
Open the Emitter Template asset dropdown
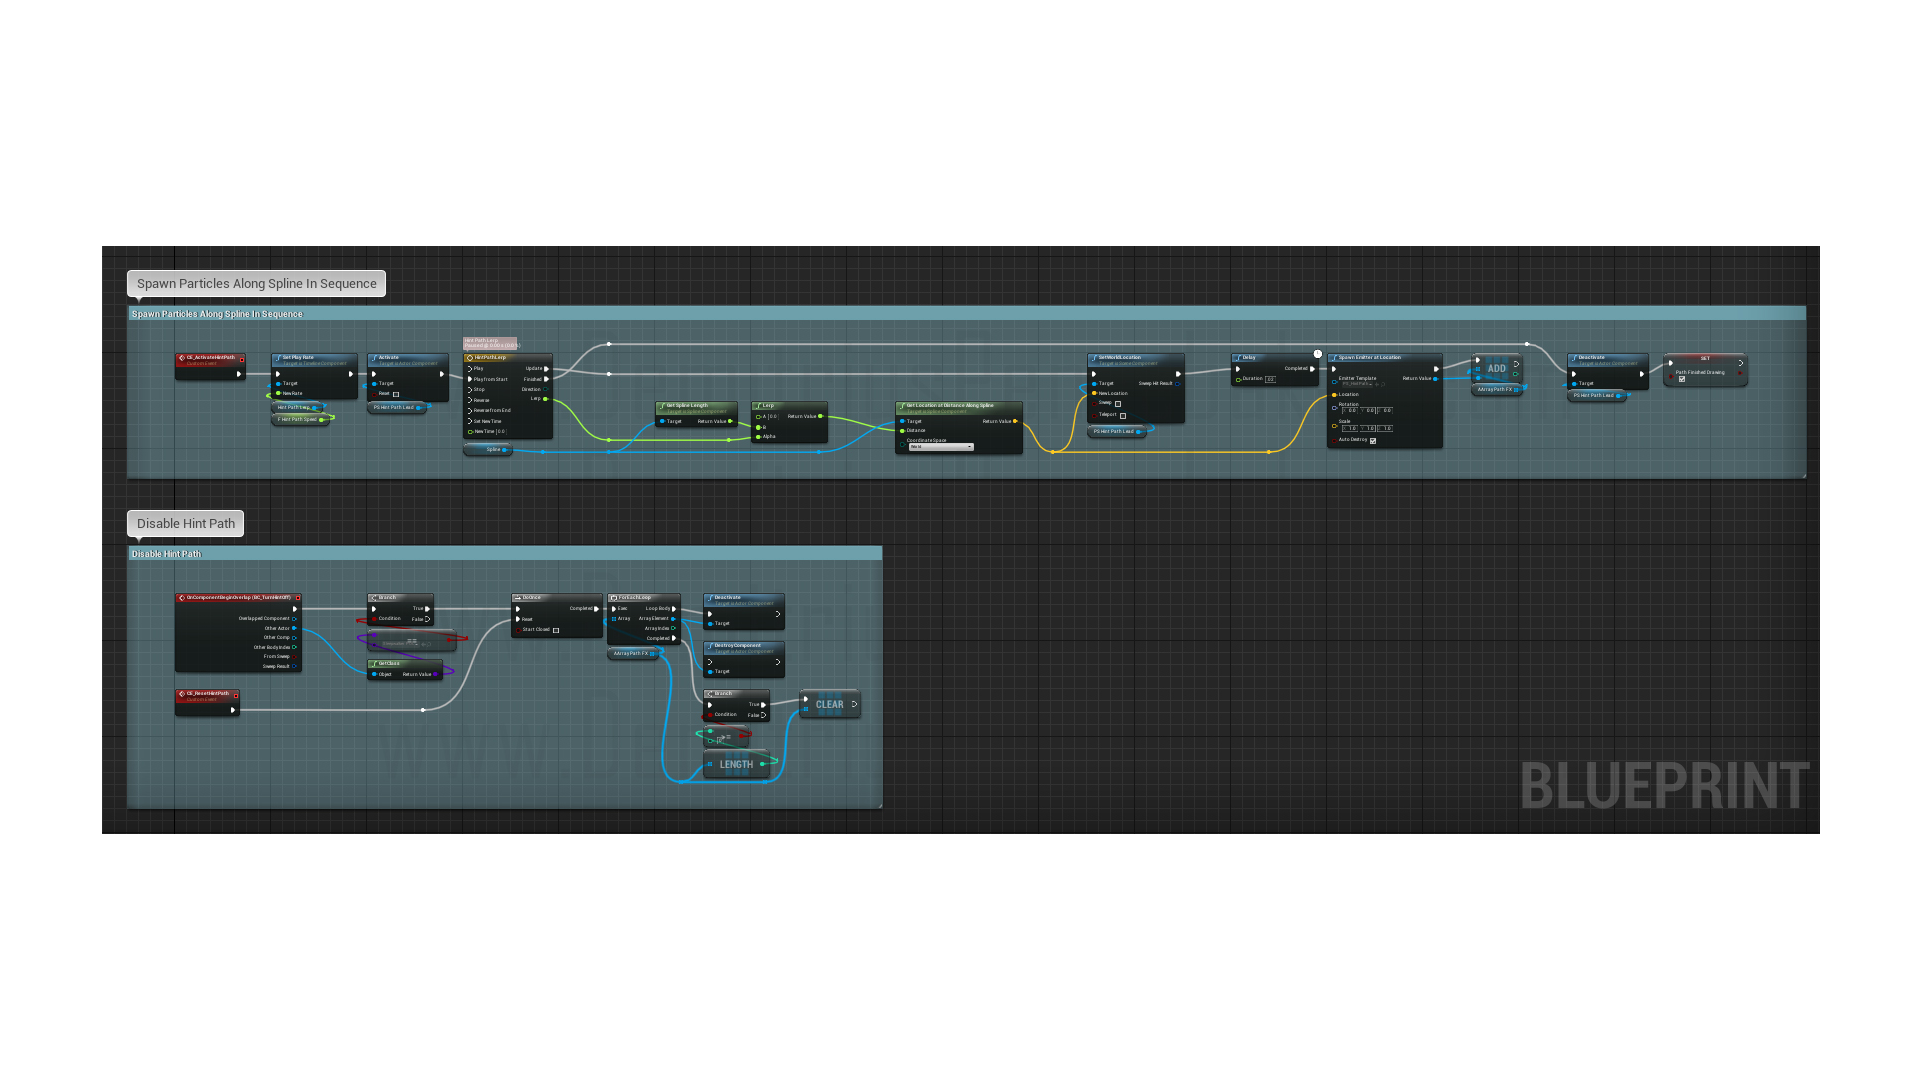click(1357, 384)
